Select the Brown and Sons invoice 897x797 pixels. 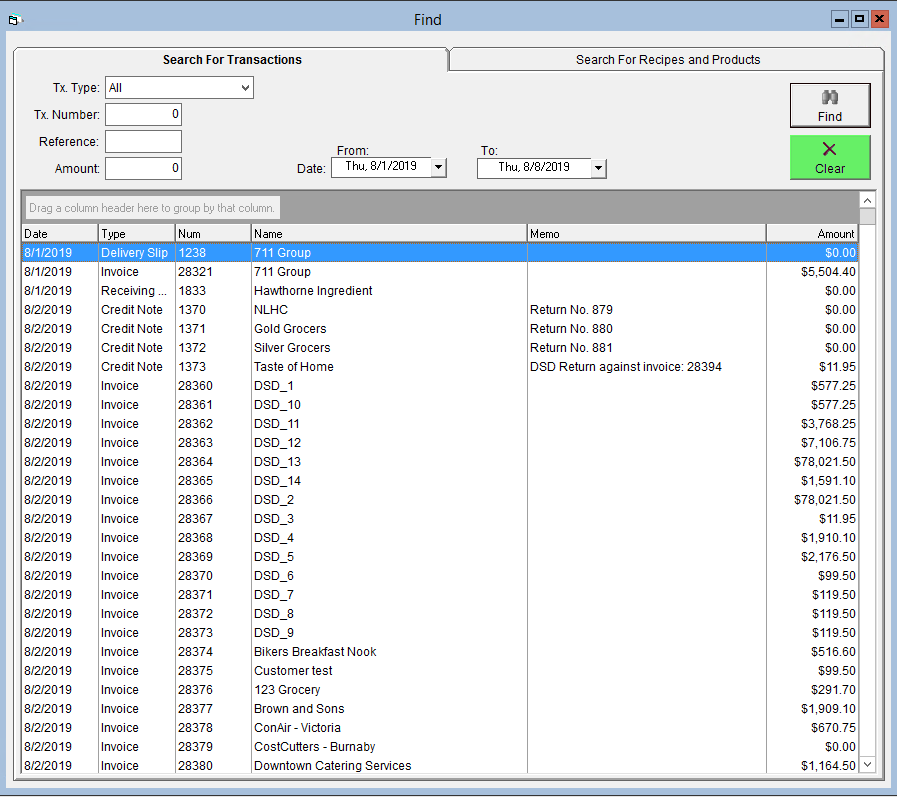coord(439,709)
